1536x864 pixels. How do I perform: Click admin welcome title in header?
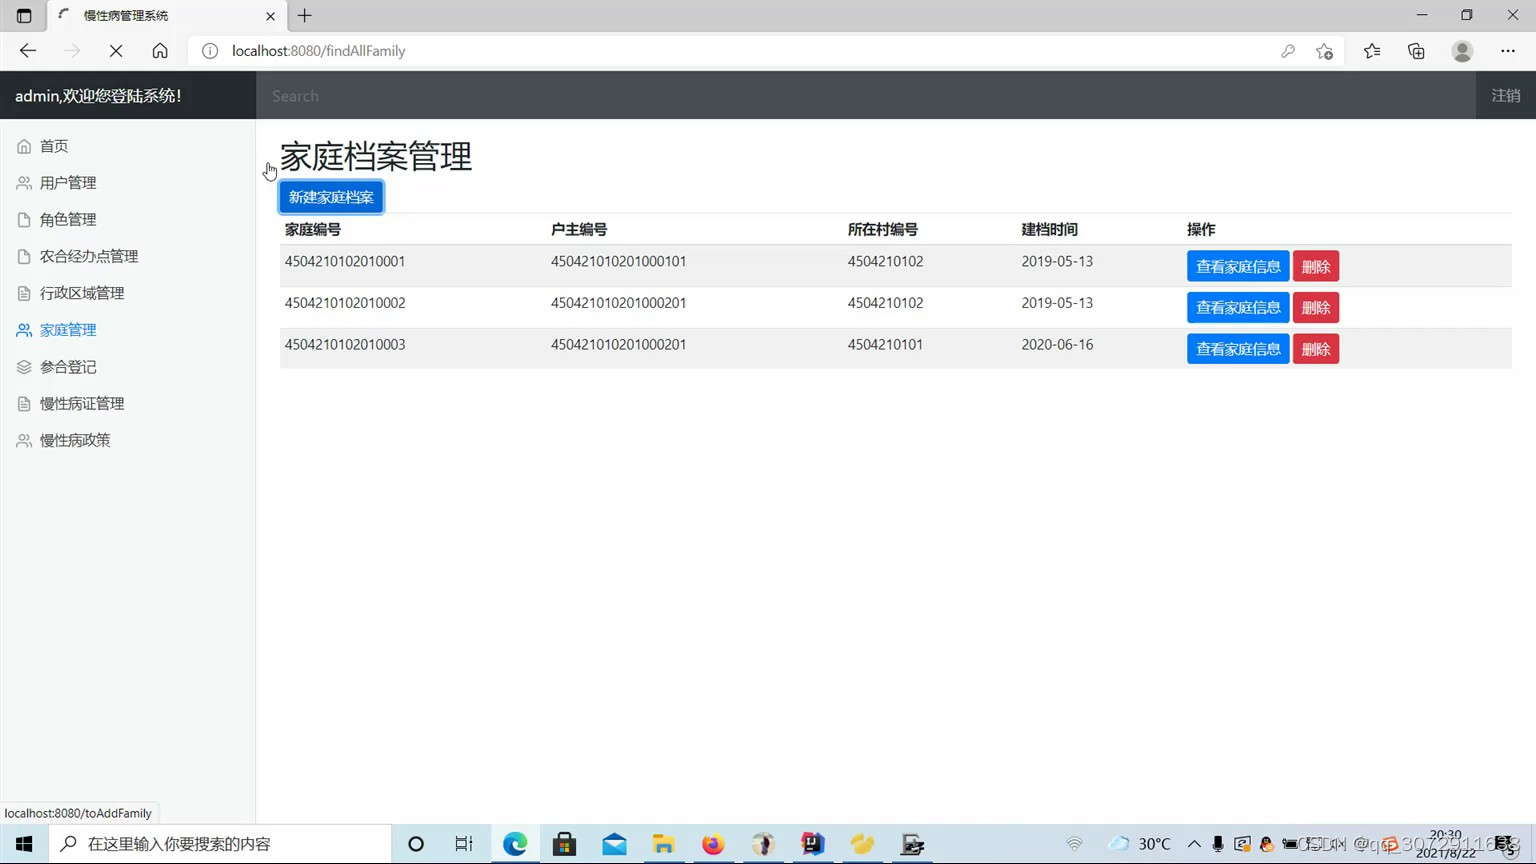(98, 96)
